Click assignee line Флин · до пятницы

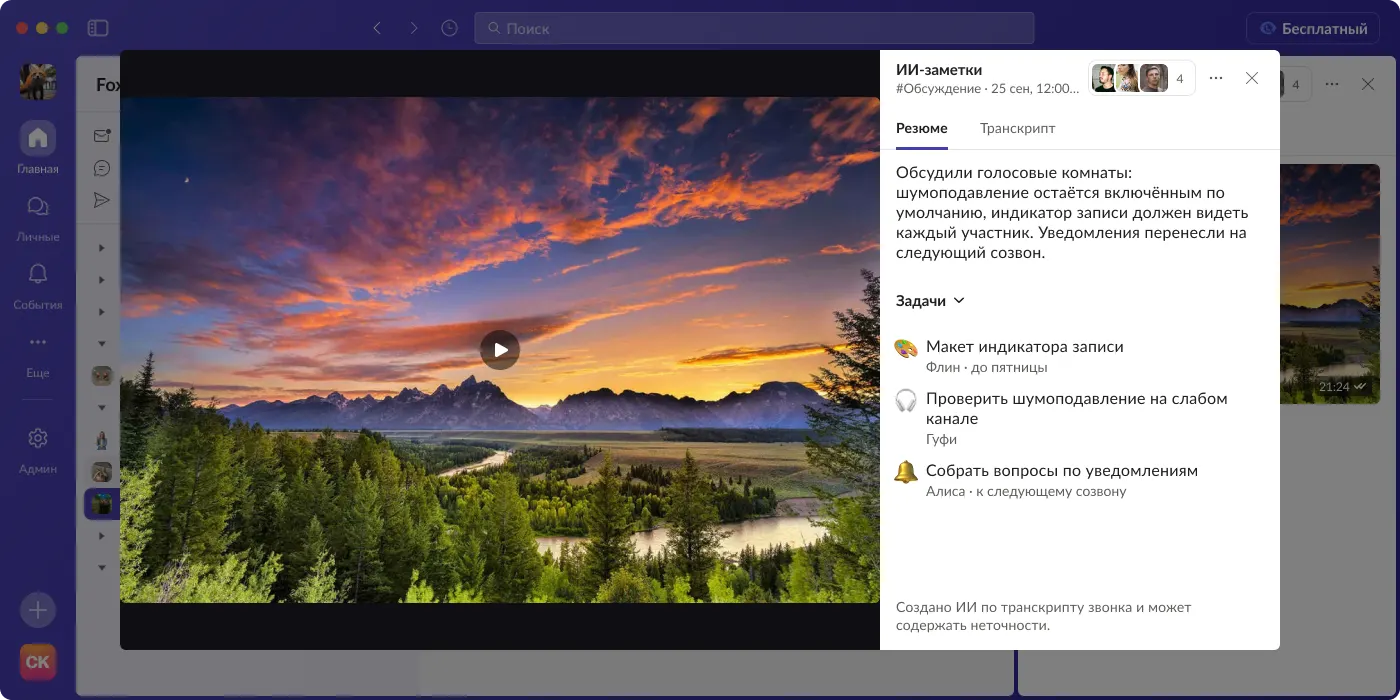click(x=987, y=367)
